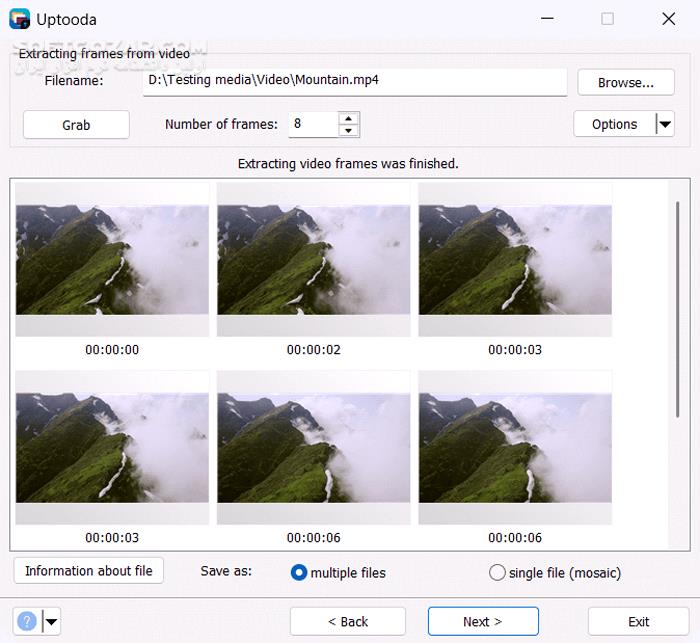Click the Uptooda app icon in title bar

(19, 19)
